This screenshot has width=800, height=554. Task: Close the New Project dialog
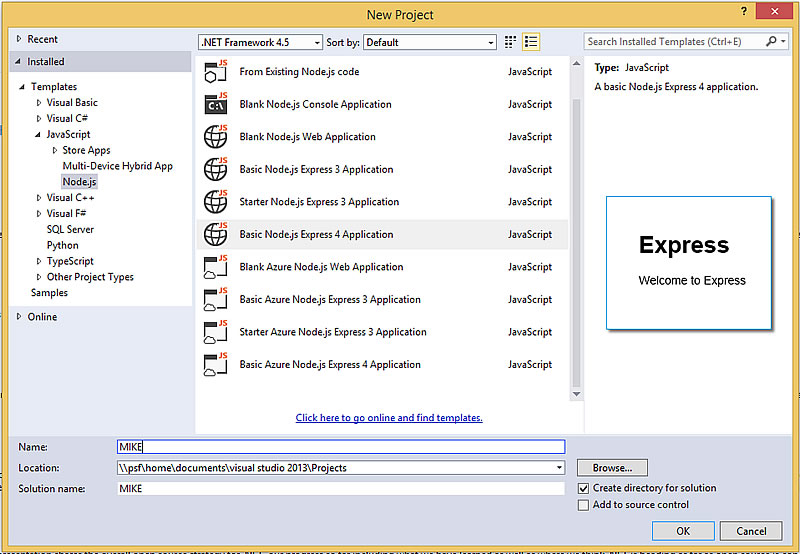point(774,11)
